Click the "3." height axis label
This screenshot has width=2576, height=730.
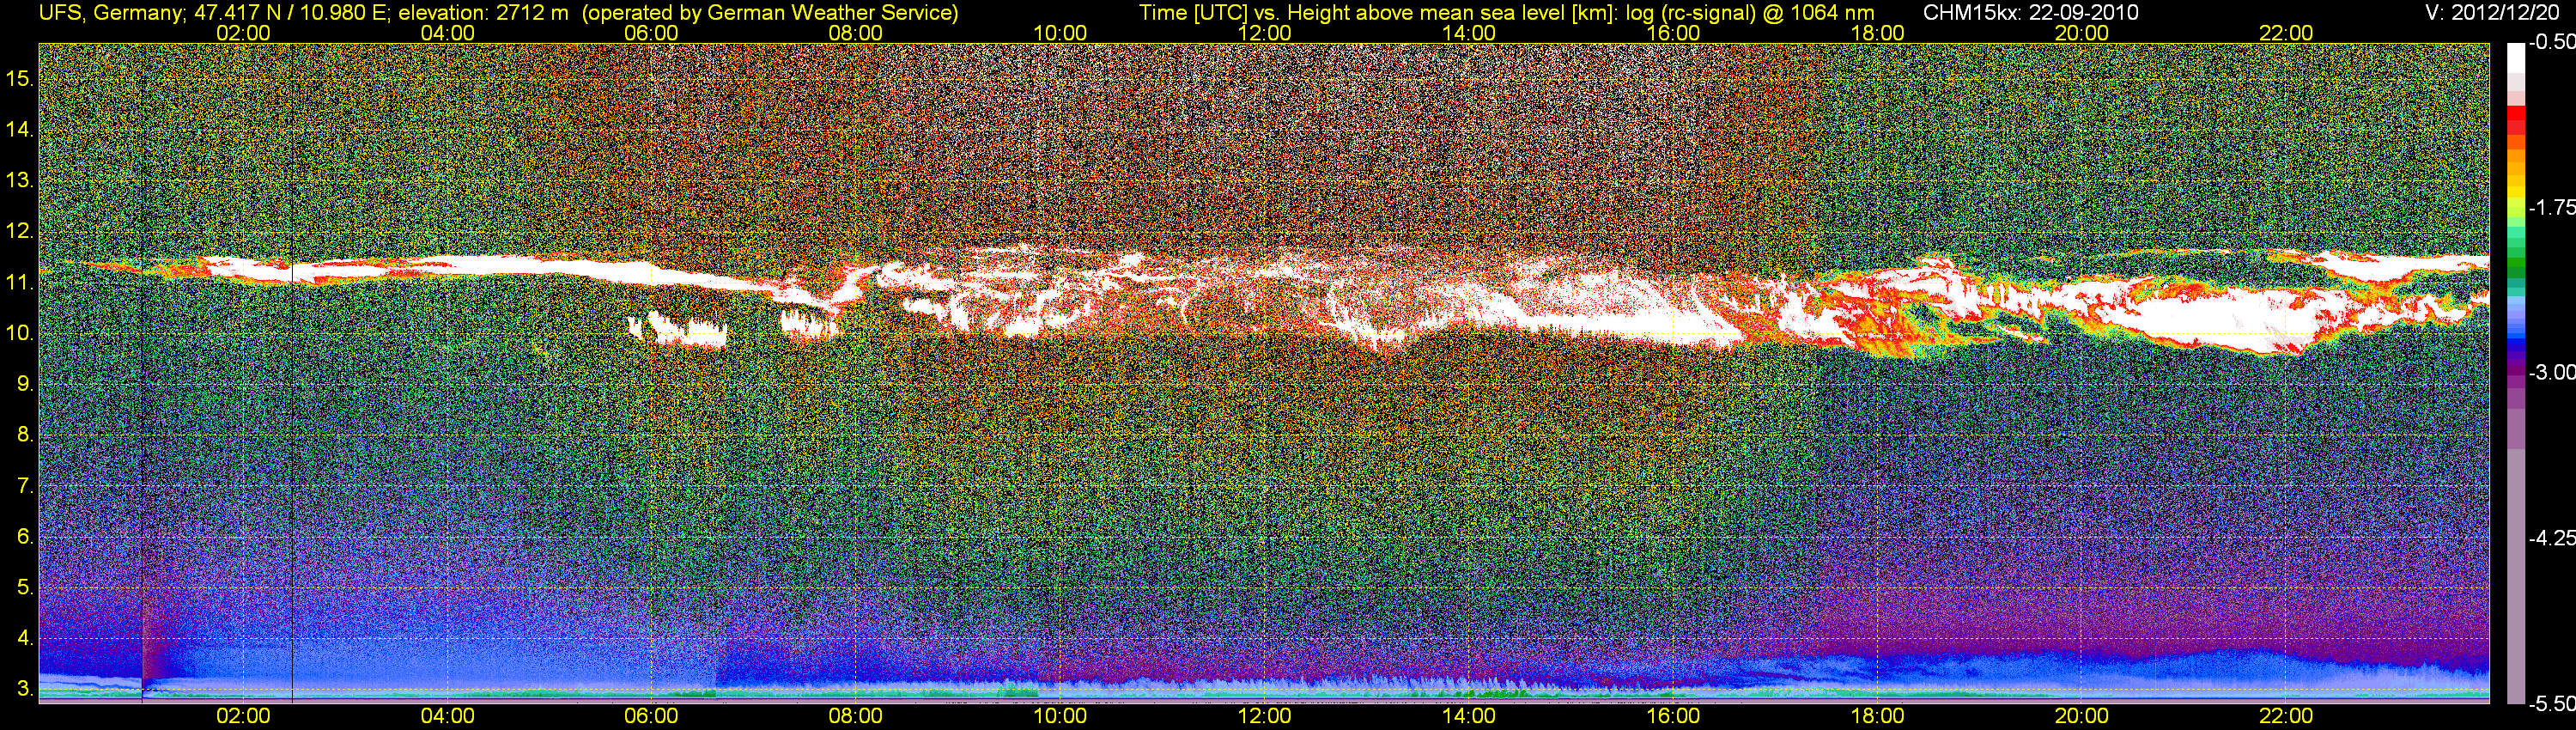tap(25, 690)
